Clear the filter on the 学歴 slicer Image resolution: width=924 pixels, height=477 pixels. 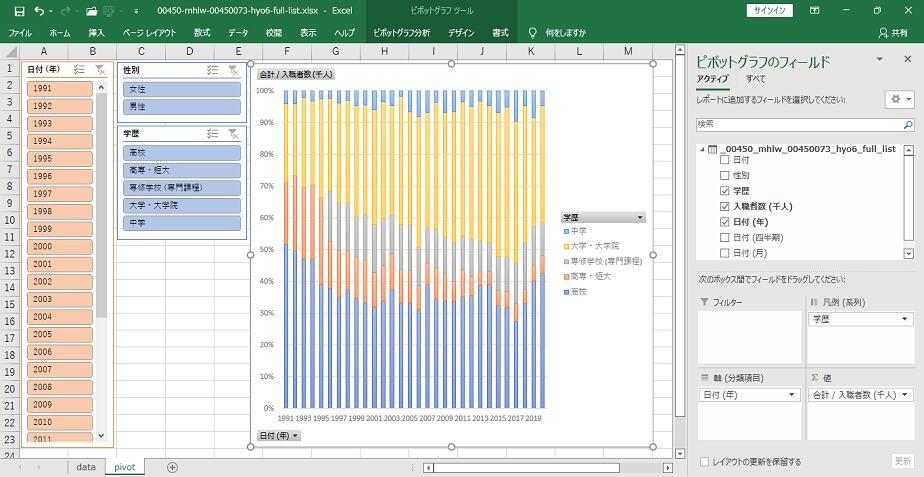coord(232,133)
